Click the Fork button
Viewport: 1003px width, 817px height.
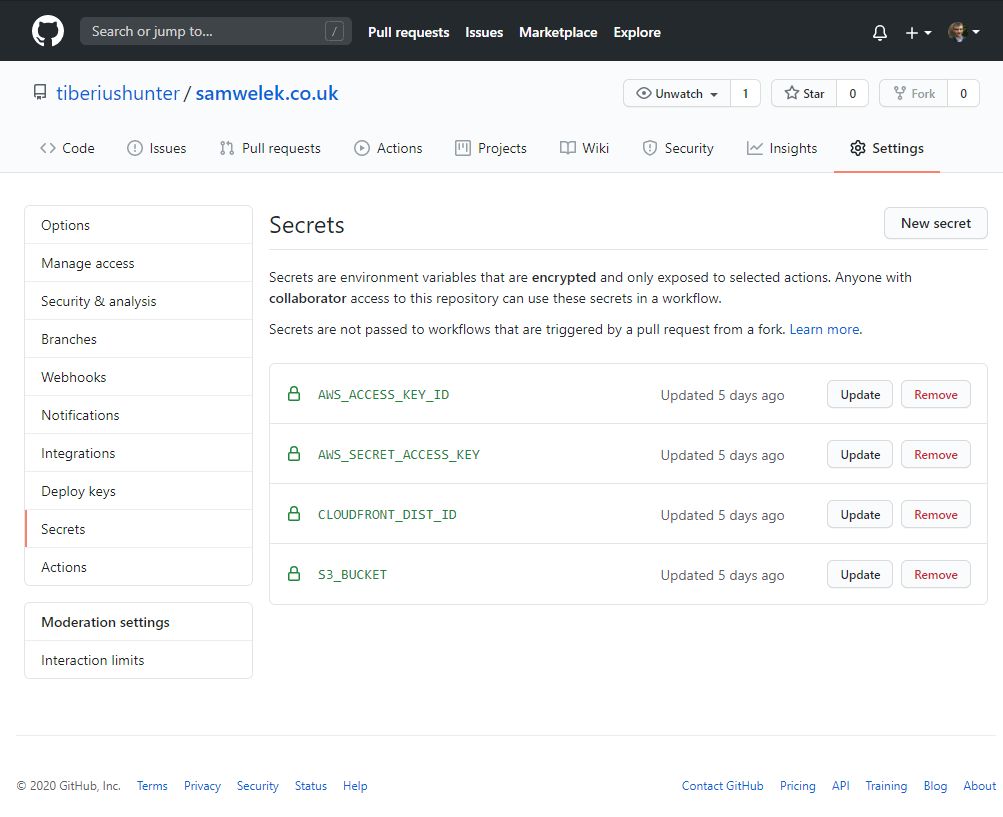pos(913,93)
